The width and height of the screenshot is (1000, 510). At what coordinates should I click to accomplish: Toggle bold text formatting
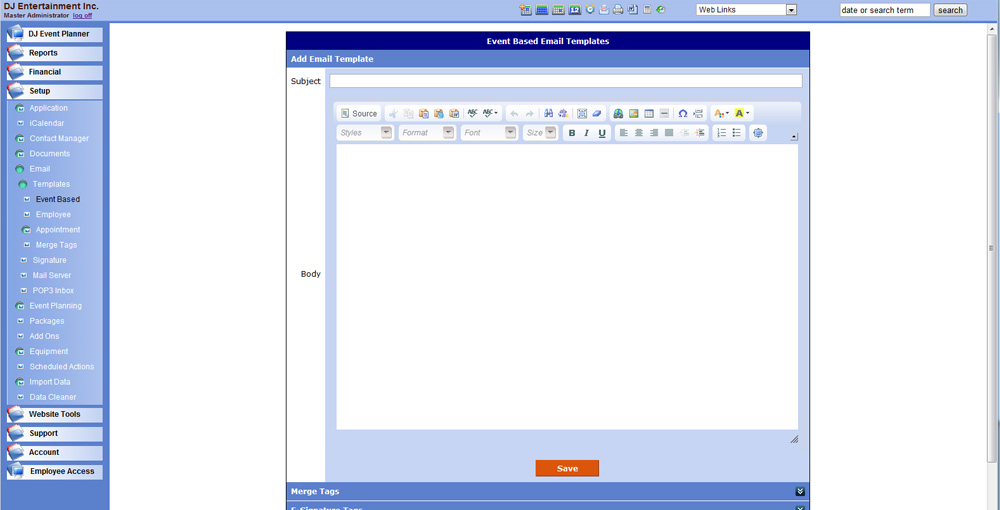click(x=572, y=133)
